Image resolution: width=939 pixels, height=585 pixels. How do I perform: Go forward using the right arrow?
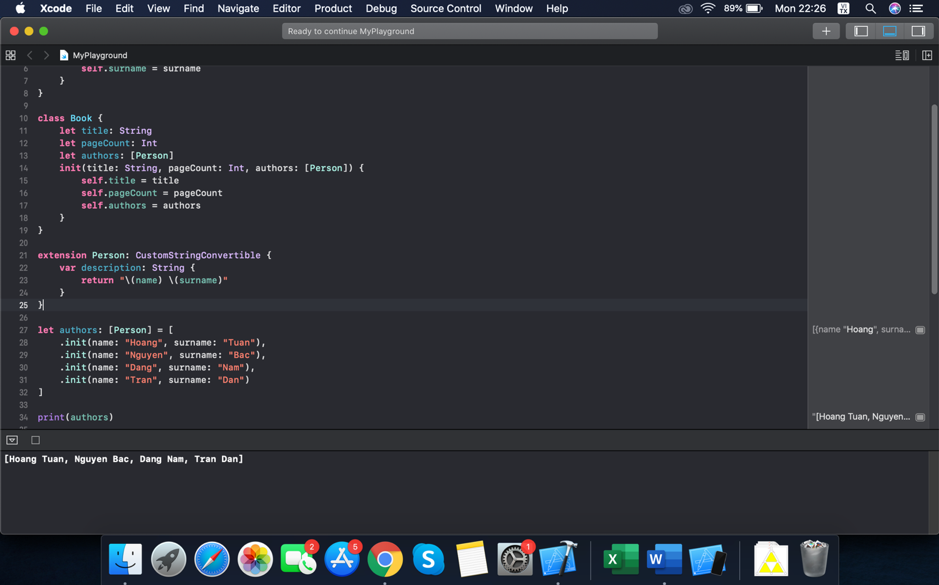coord(46,56)
